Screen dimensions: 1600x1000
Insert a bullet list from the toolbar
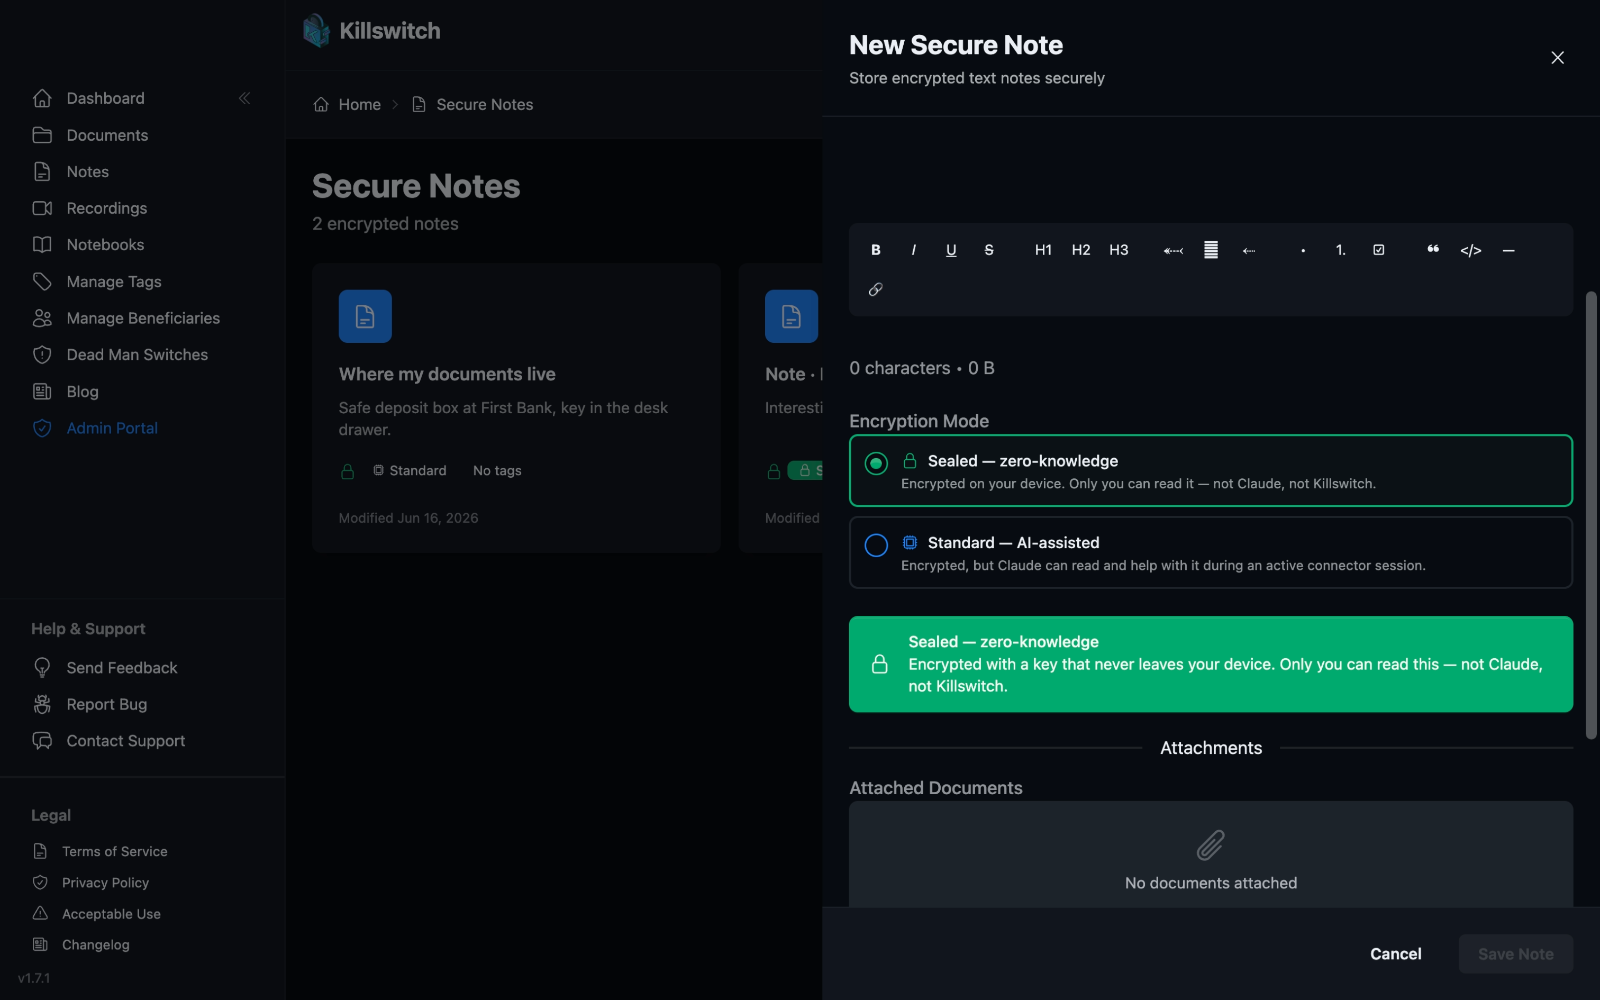(1303, 250)
